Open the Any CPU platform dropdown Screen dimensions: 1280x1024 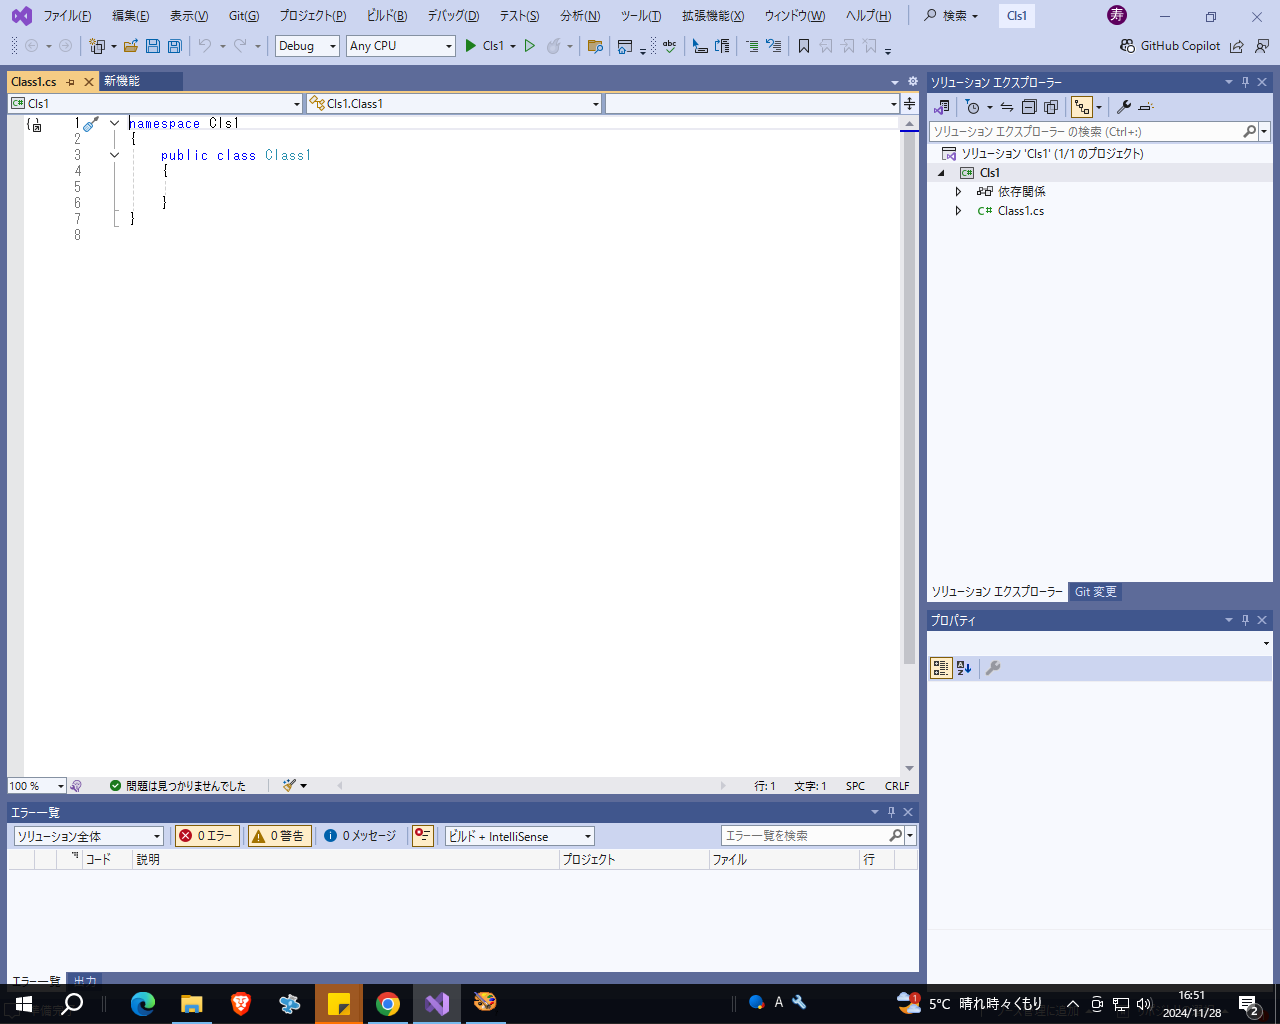[400, 46]
